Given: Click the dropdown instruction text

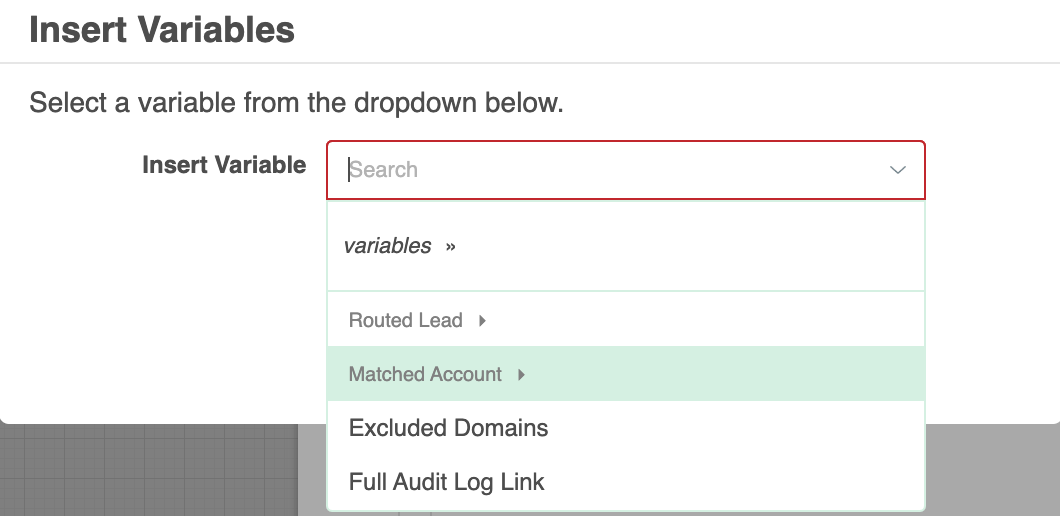Looking at the screenshot, I should pos(296,103).
